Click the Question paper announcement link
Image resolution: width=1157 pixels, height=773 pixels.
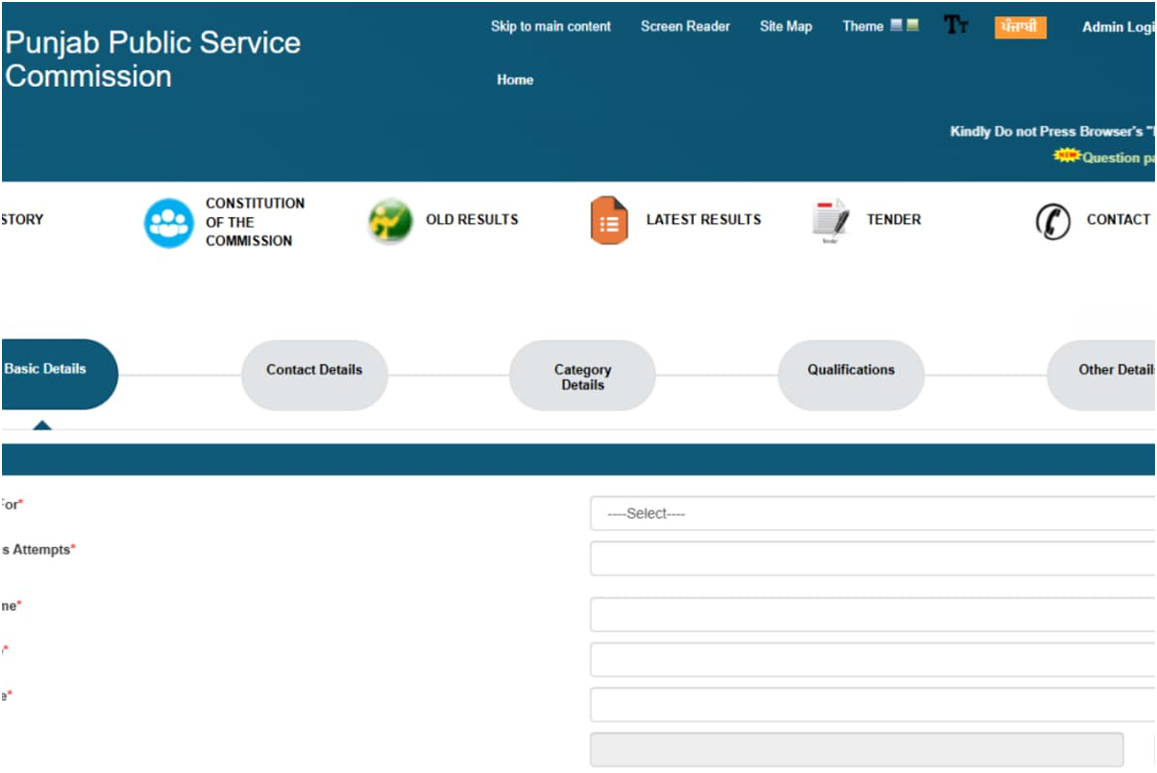coord(1118,157)
